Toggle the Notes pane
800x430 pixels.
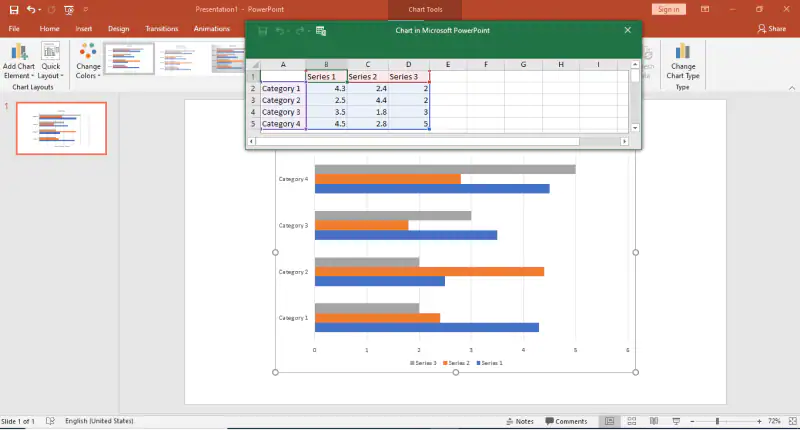coord(520,421)
